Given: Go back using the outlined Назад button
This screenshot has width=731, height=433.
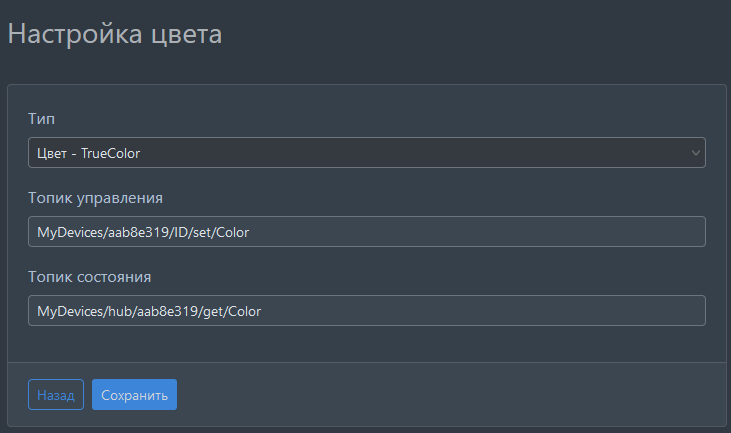Looking at the screenshot, I should point(56,395).
